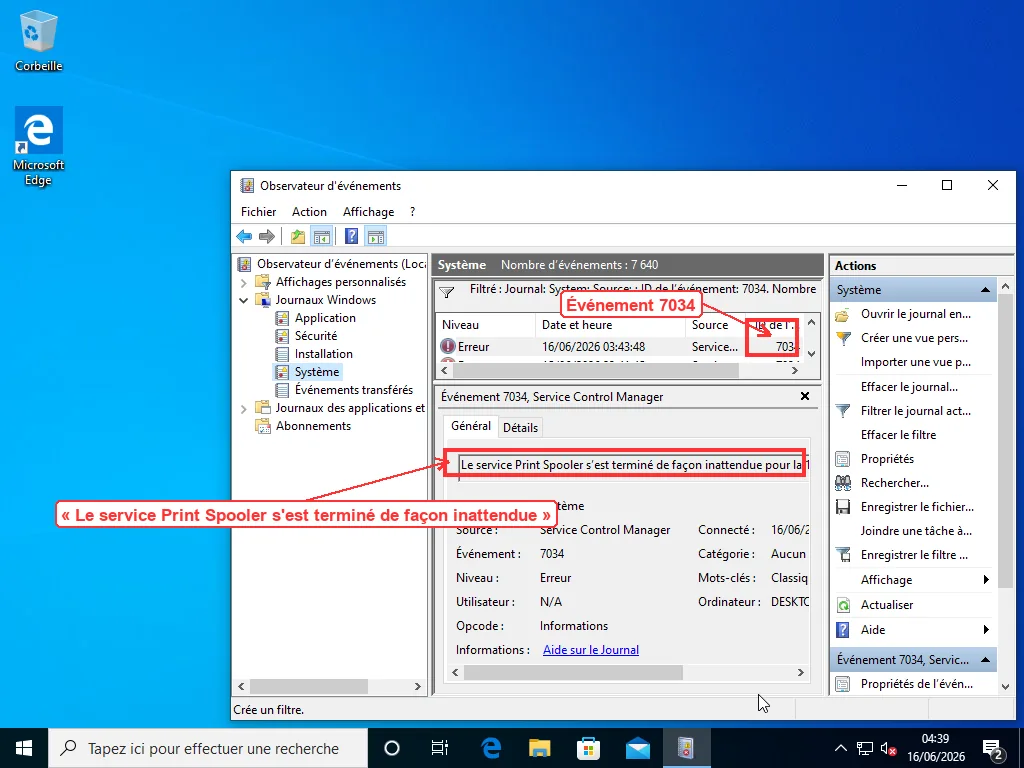Click the event list scroll-down arrow

(811, 353)
